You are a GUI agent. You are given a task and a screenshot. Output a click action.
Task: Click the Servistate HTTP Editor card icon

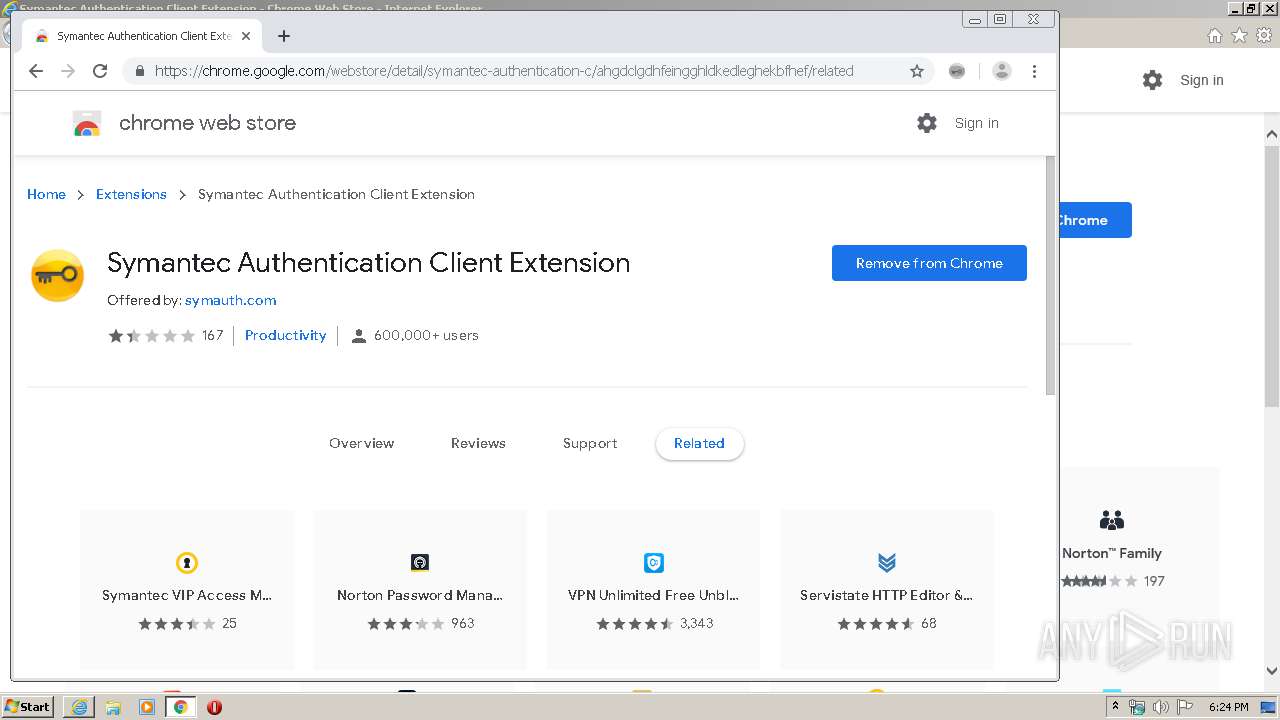[887, 562]
